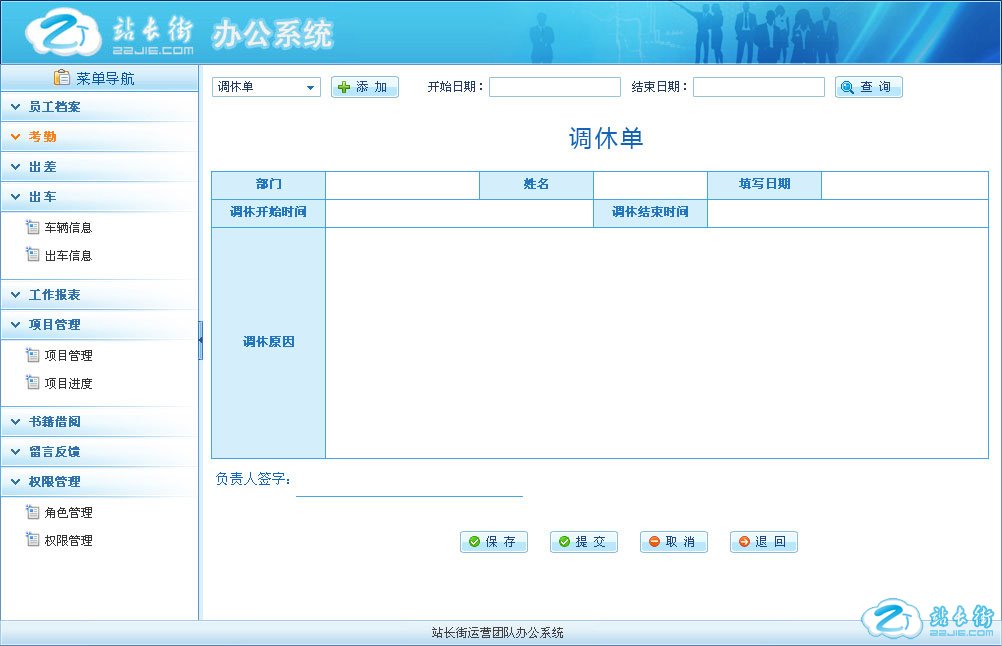This screenshot has height=646, width=1002.
Task: Click the 开始日期 start date field
Action: [x=555, y=88]
